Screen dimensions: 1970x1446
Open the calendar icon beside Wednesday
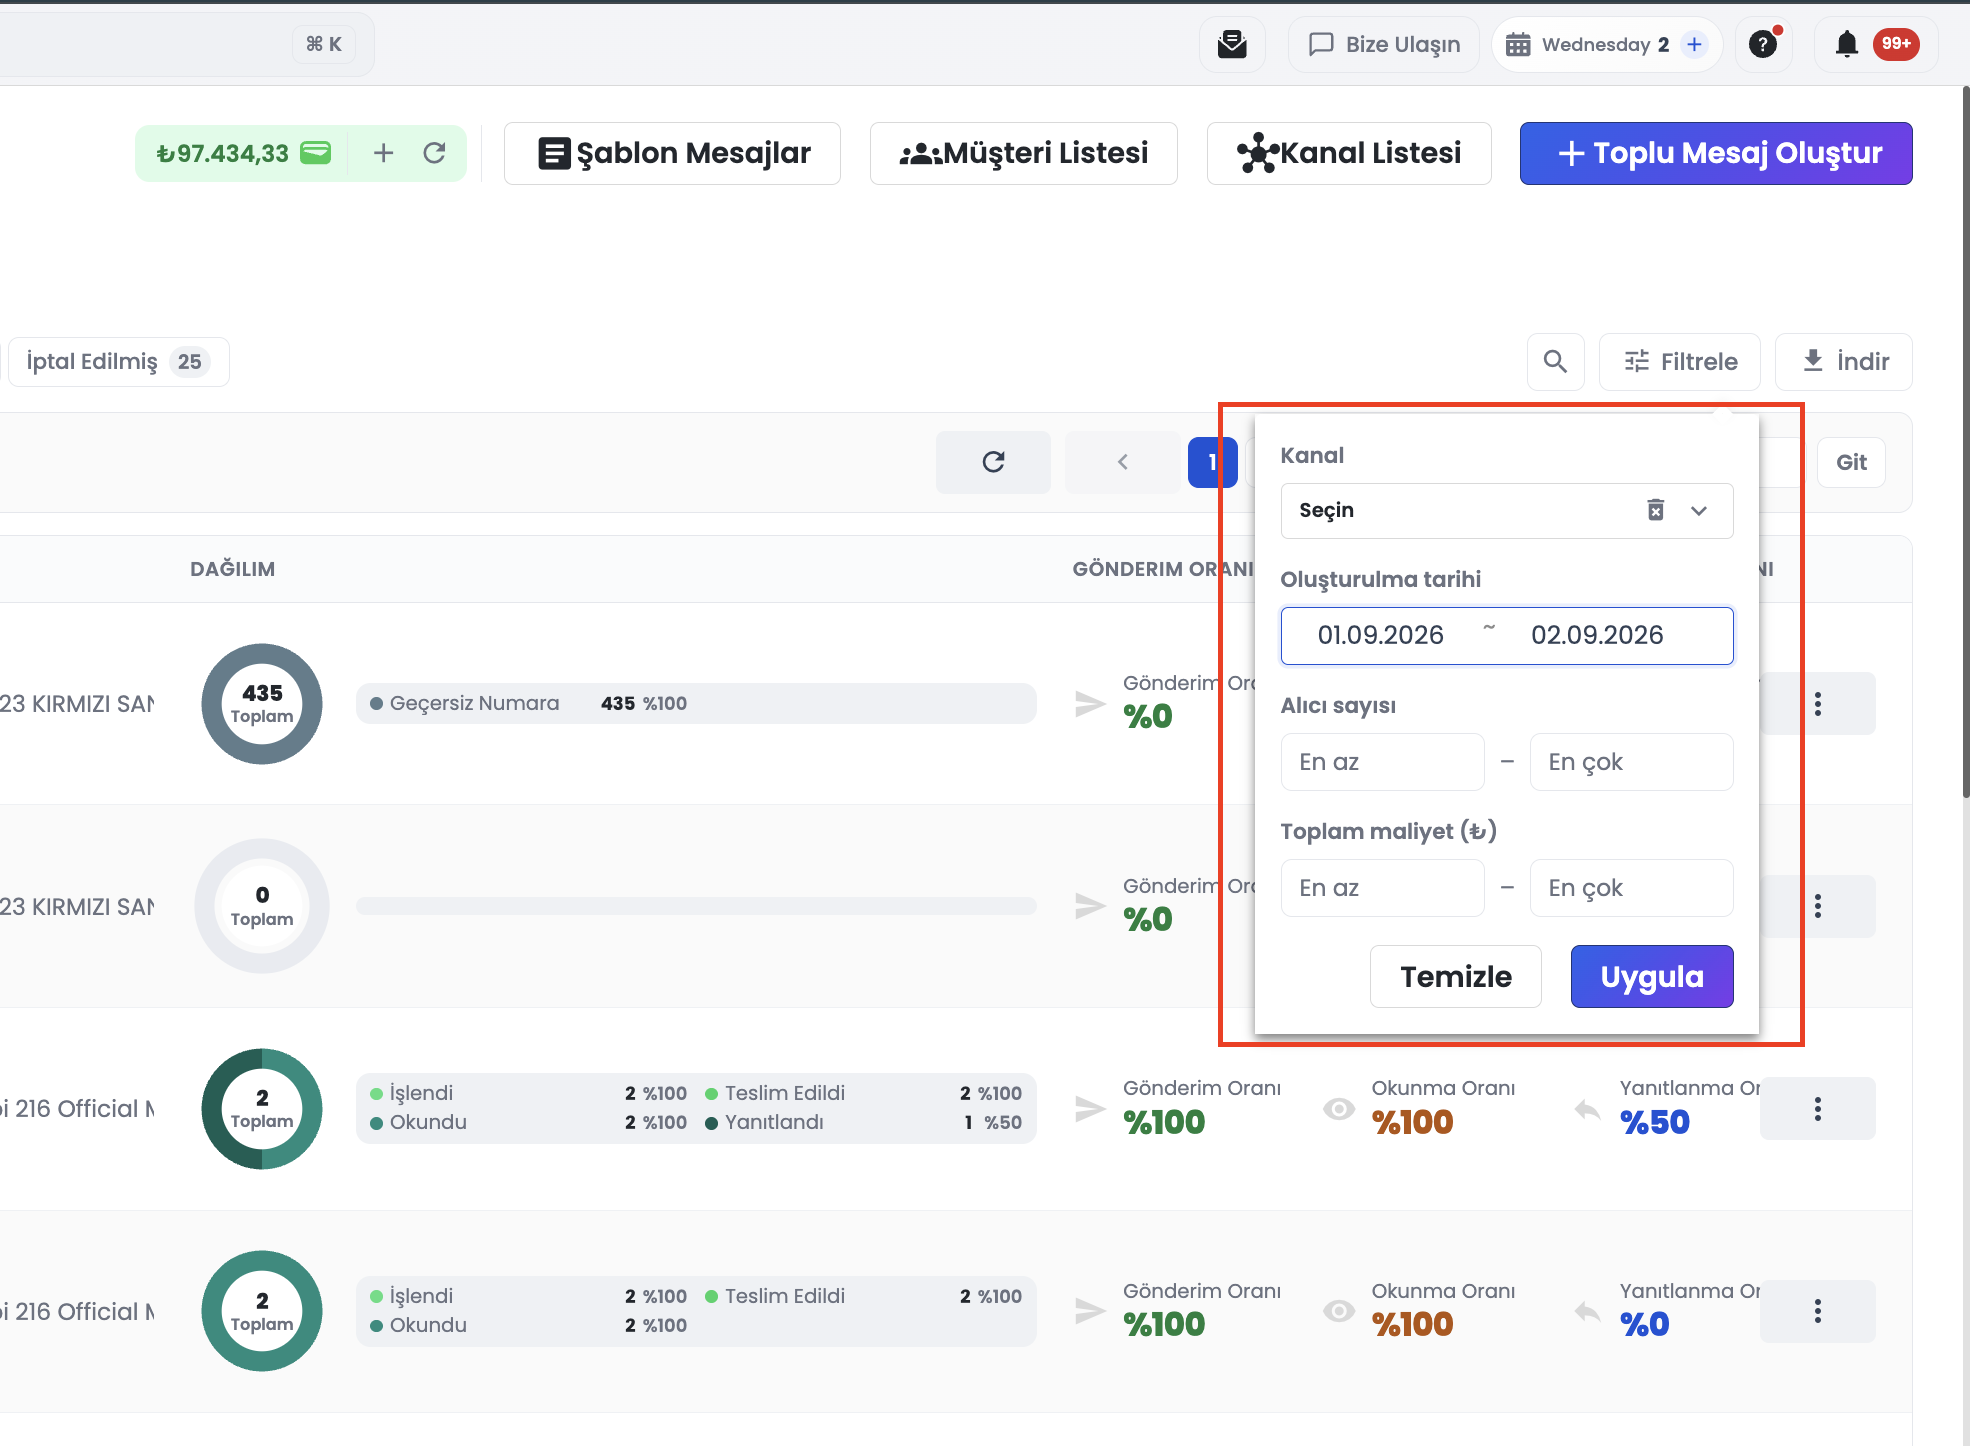[1518, 44]
